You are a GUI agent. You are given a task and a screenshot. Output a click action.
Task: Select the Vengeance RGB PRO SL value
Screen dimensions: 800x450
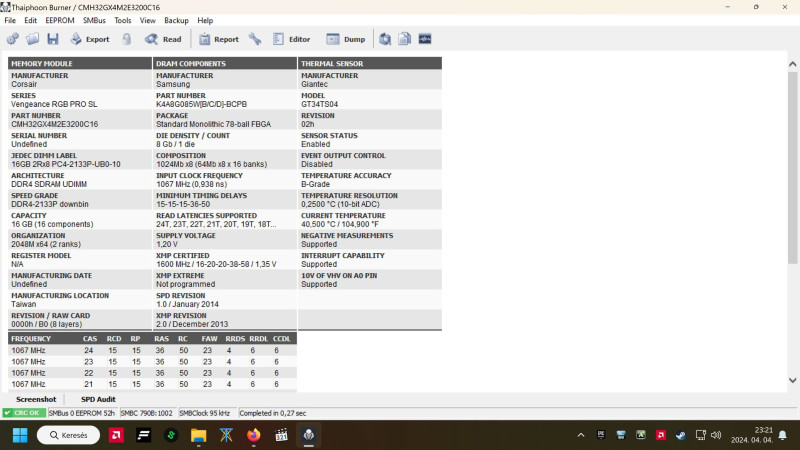coord(54,104)
